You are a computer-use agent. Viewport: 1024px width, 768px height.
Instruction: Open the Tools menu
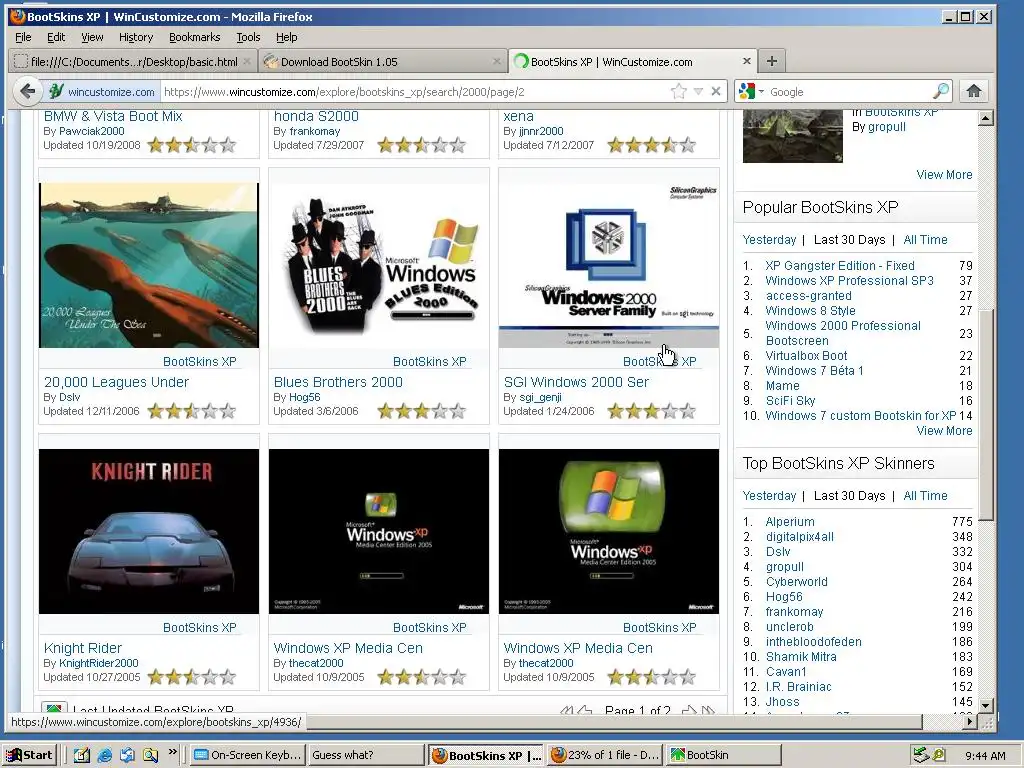click(248, 37)
